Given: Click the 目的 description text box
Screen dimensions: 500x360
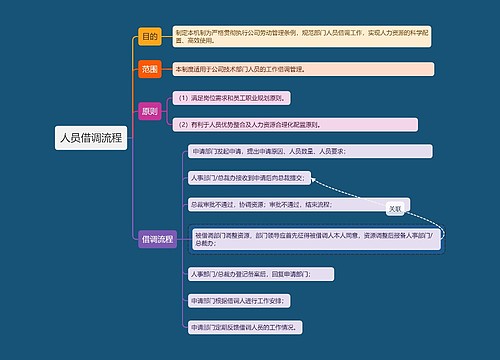Looking at the screenshot, I should coord(302,36).
